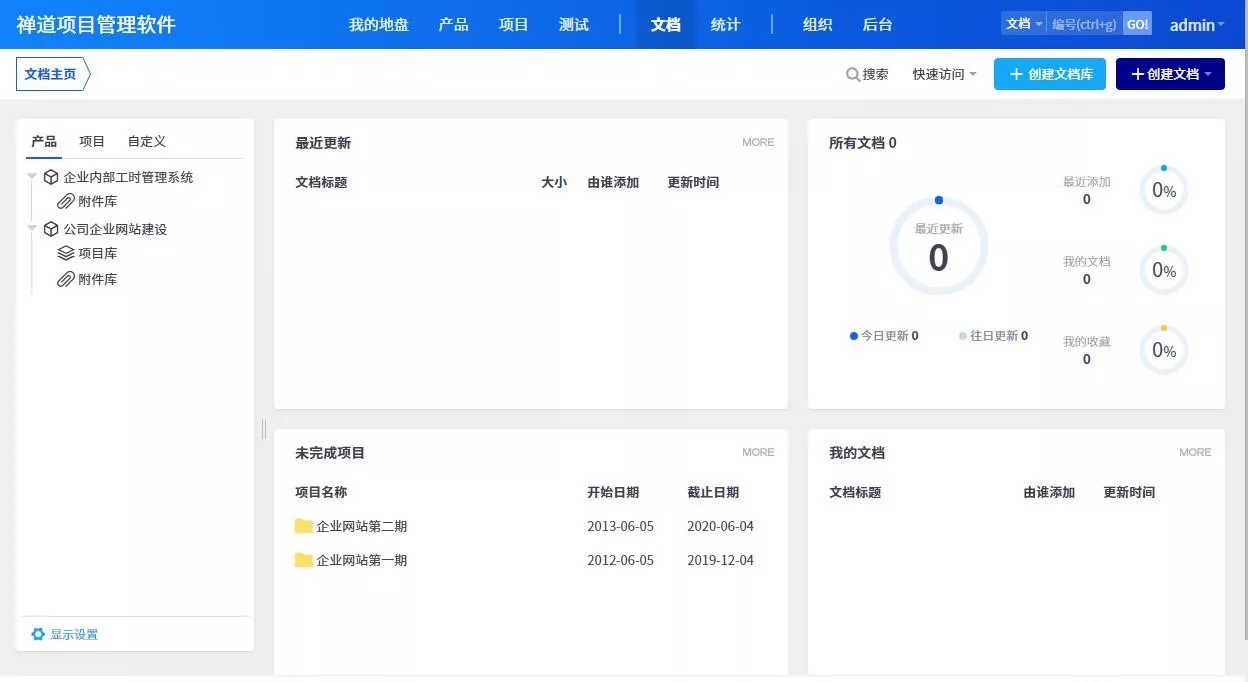Click the sidebar resize handle
This screenshot has width=1248, height=682.
coord(264,428)
